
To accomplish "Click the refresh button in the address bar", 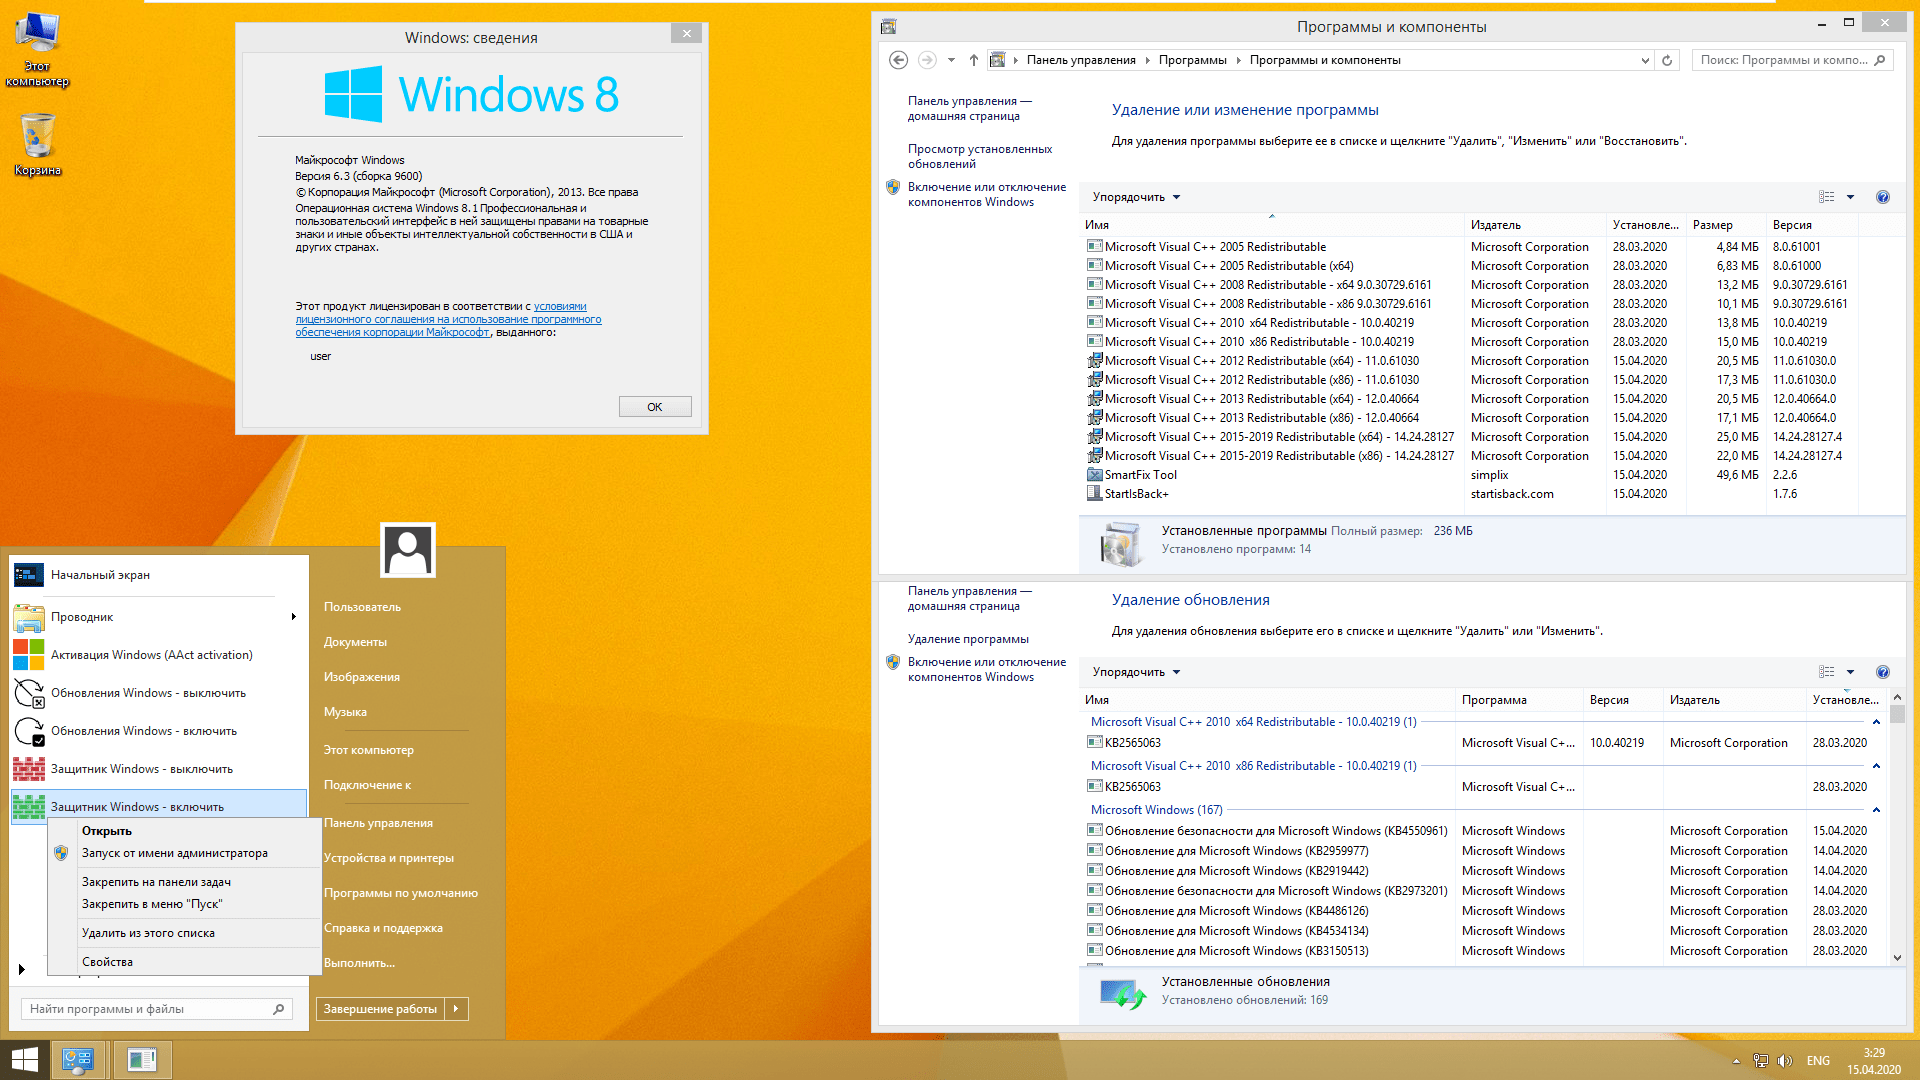I will pyautogui.click(x=1667, y=60).
